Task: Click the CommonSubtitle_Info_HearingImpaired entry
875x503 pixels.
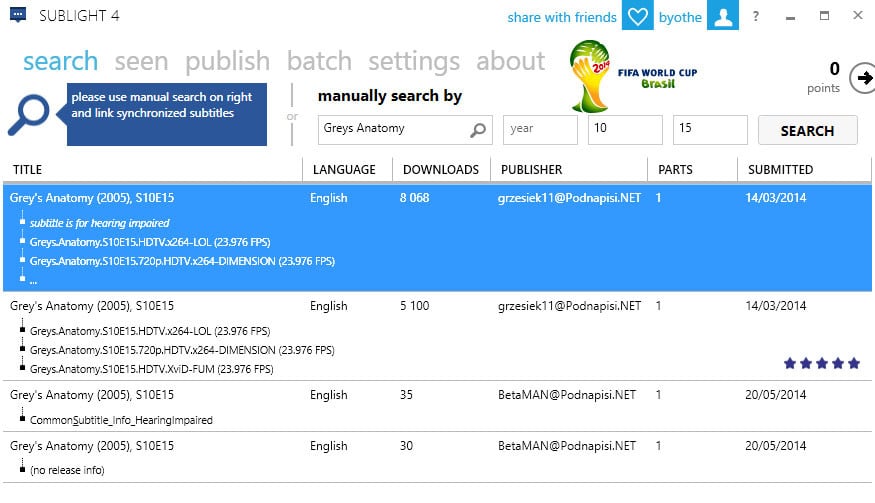Action: [121, 420]
